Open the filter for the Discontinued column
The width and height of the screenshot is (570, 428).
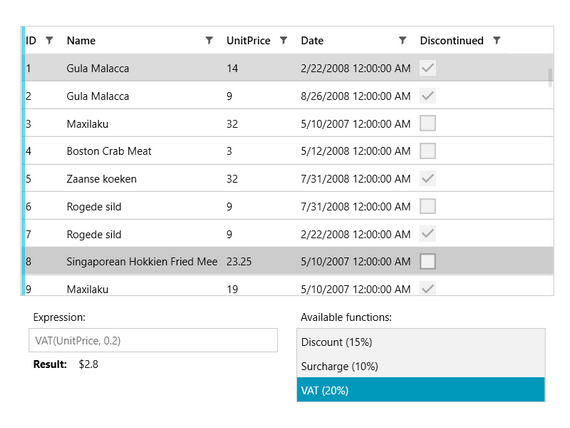click(x=497, y=40)
